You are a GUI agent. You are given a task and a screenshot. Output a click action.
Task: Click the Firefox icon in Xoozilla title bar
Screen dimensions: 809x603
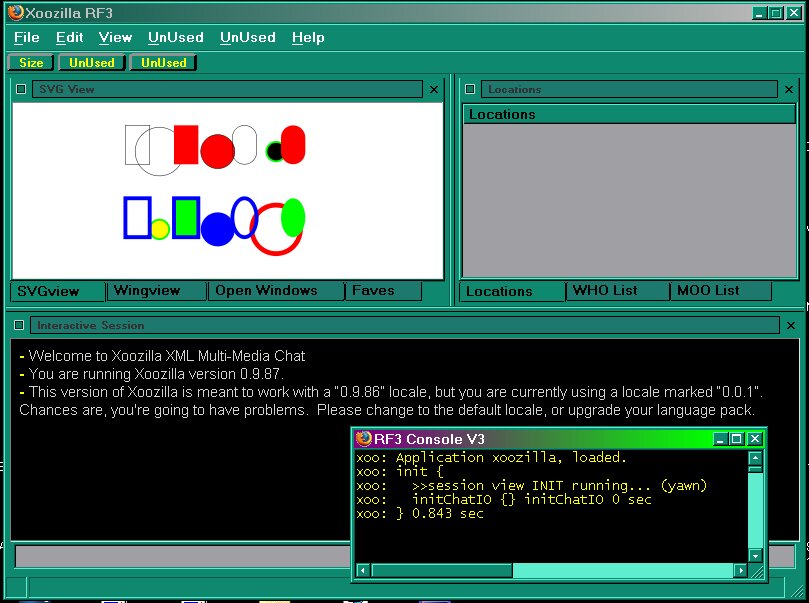16,12
